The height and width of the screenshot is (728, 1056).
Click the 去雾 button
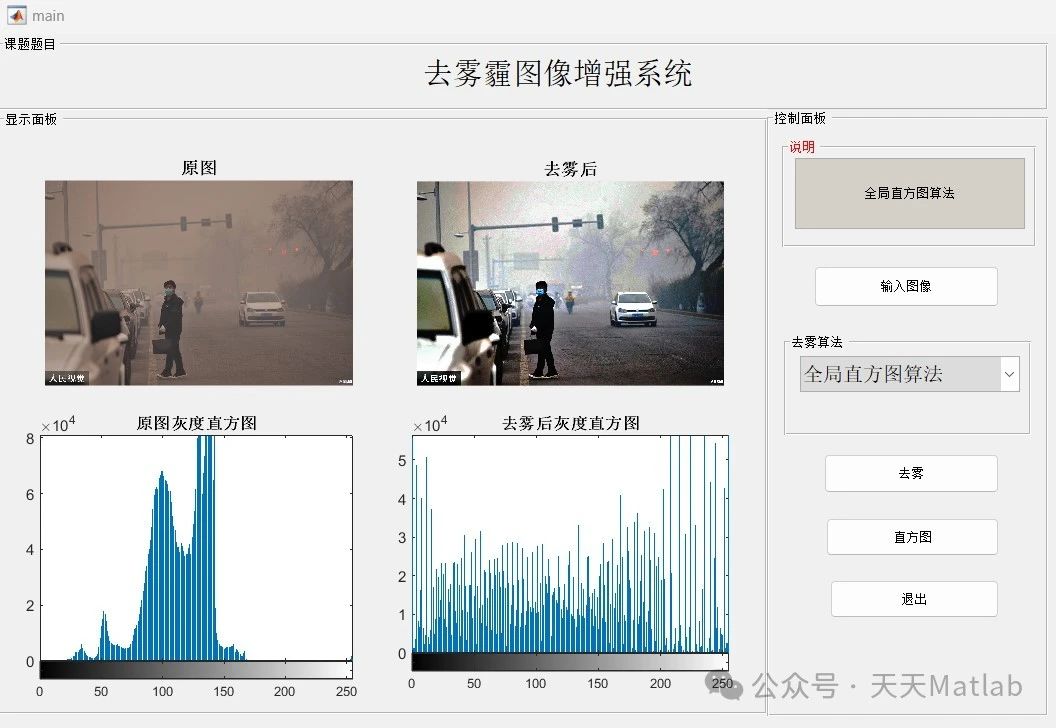pyautogui.click(x=911, y=473)
